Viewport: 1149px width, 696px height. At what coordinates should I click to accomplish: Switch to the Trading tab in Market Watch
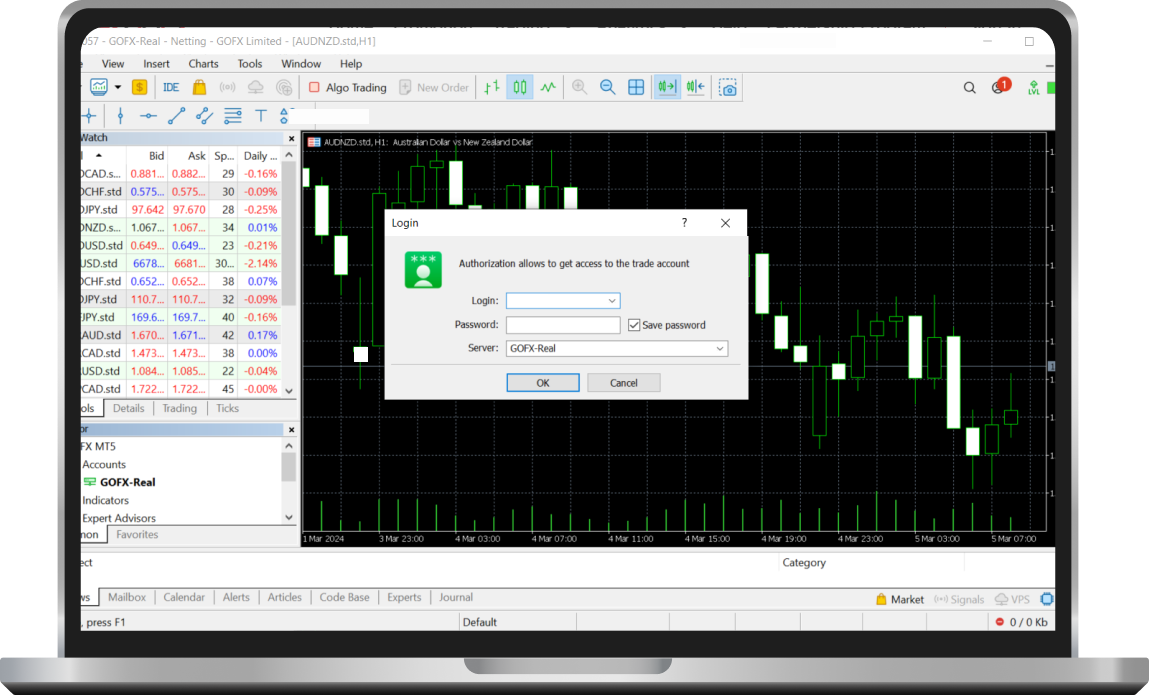point(180,408)
